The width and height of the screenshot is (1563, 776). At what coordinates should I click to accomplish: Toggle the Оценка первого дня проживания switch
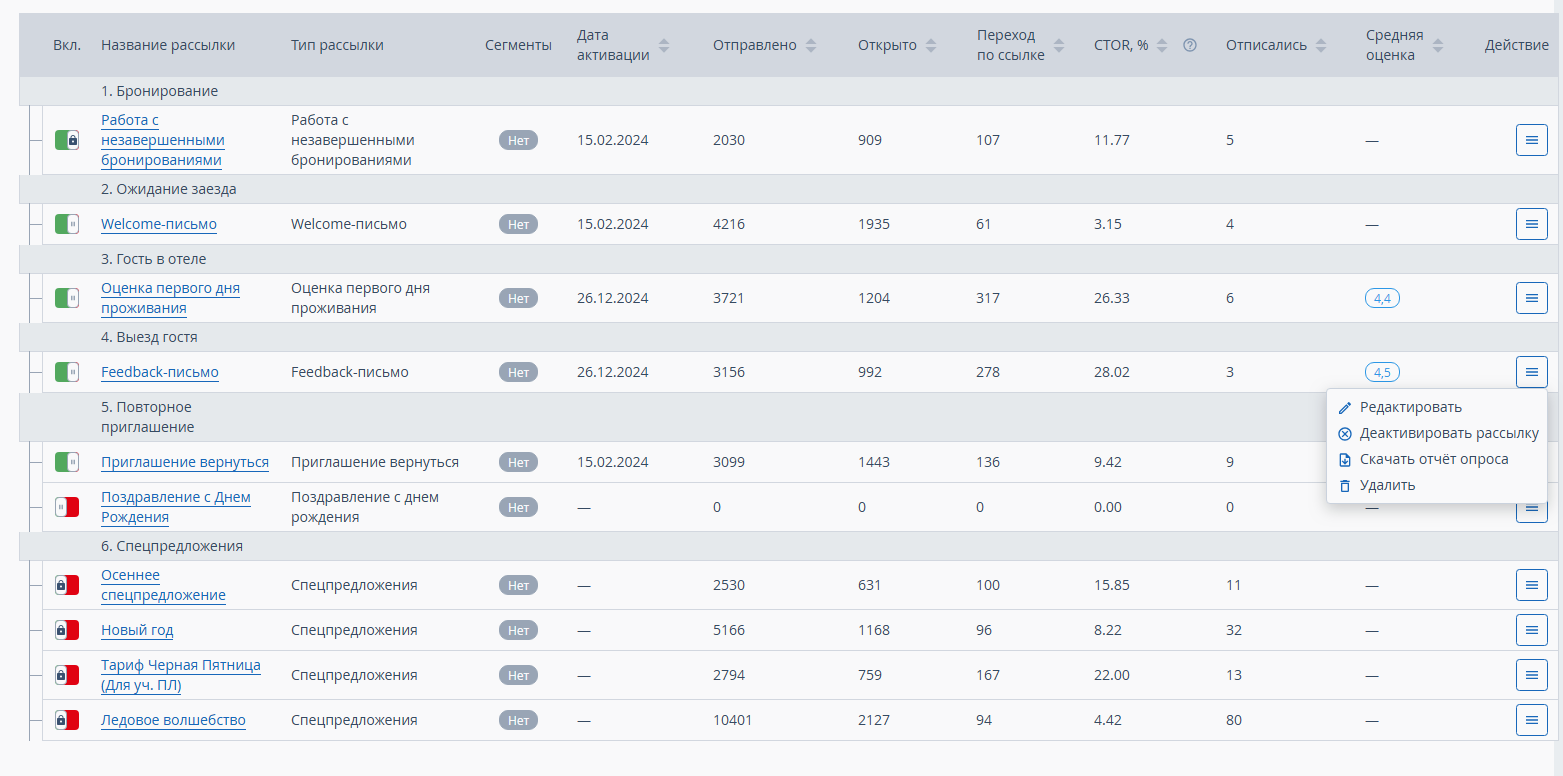(x=67, y=298)
